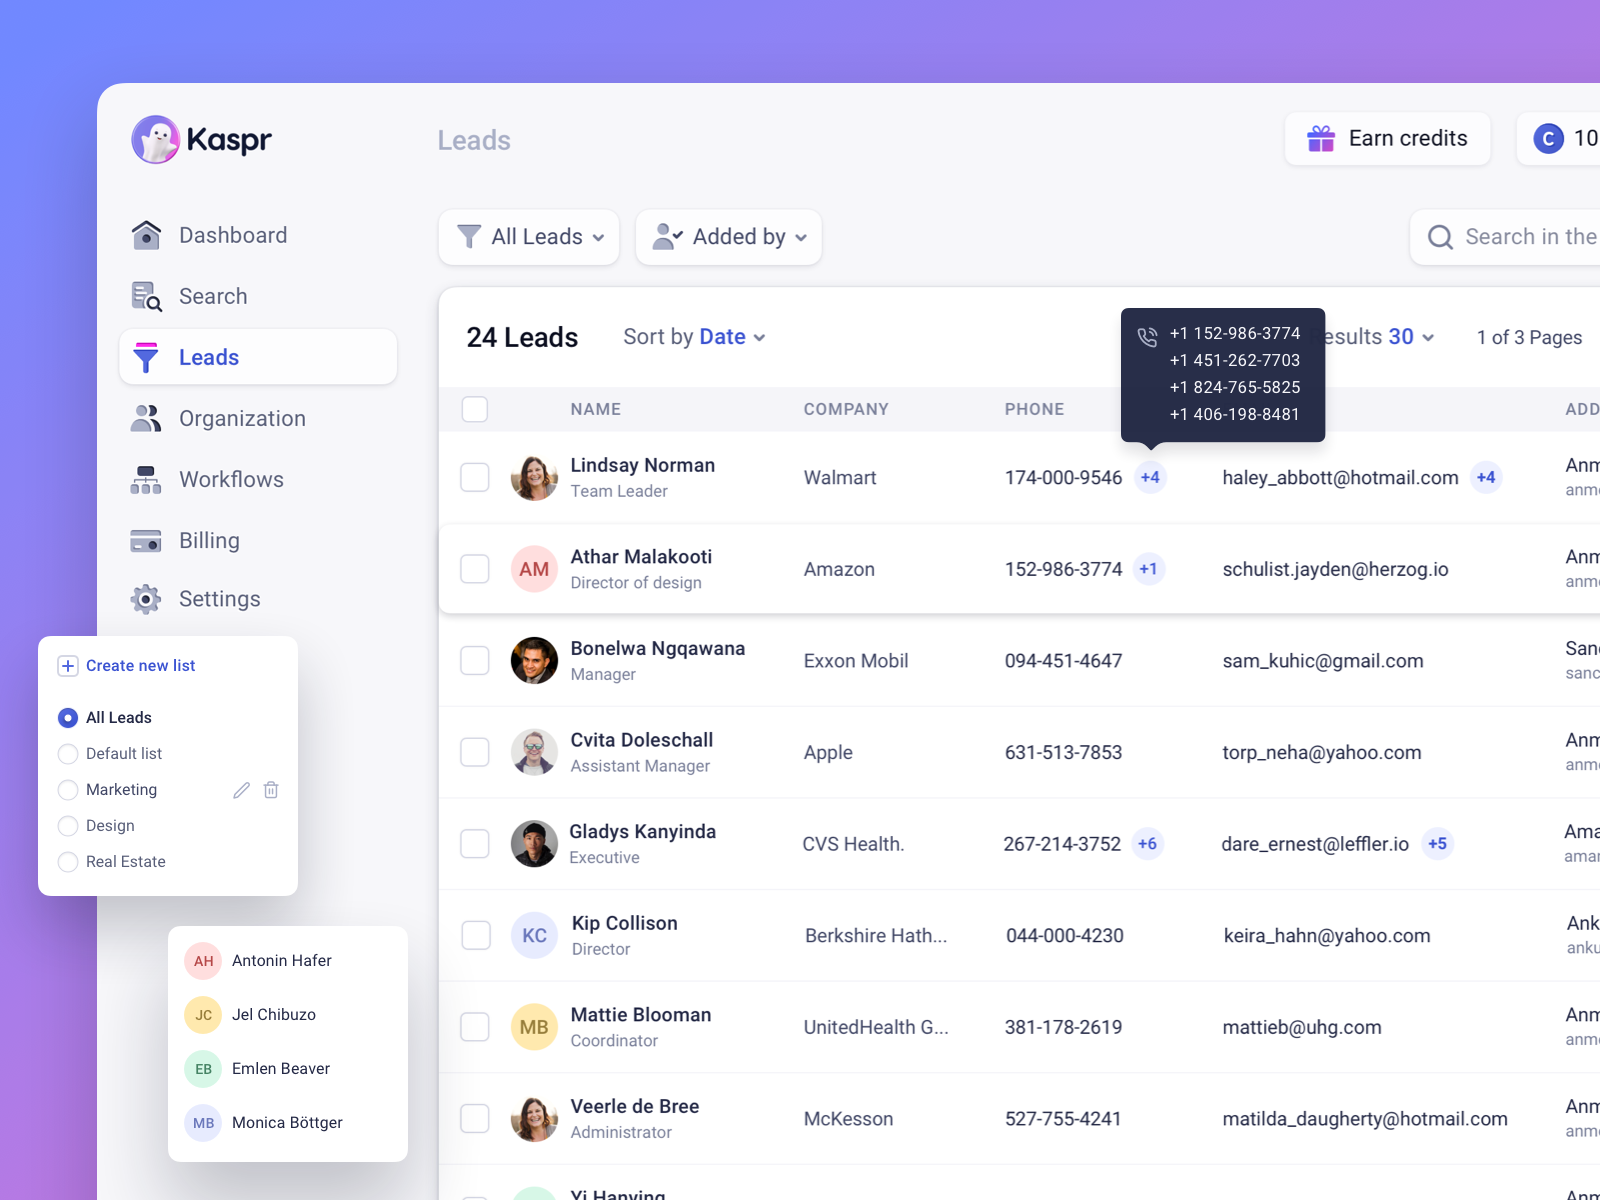1600x1200 pixels.
Task: Click the Leads funnel icon
Action: pos(146,357)
